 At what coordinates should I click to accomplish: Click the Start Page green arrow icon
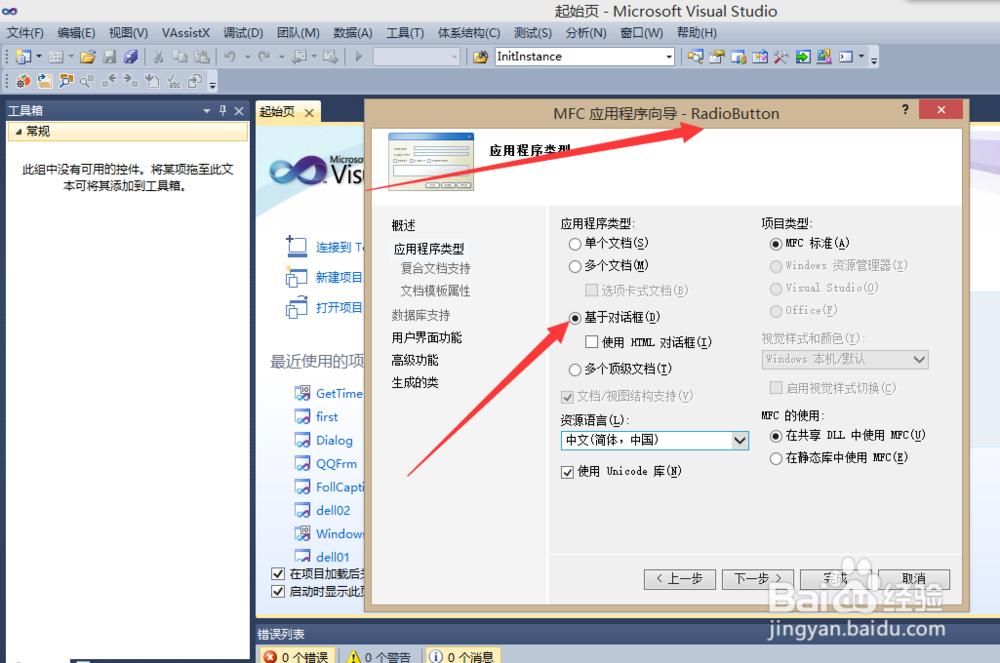(x=803, y=57)
